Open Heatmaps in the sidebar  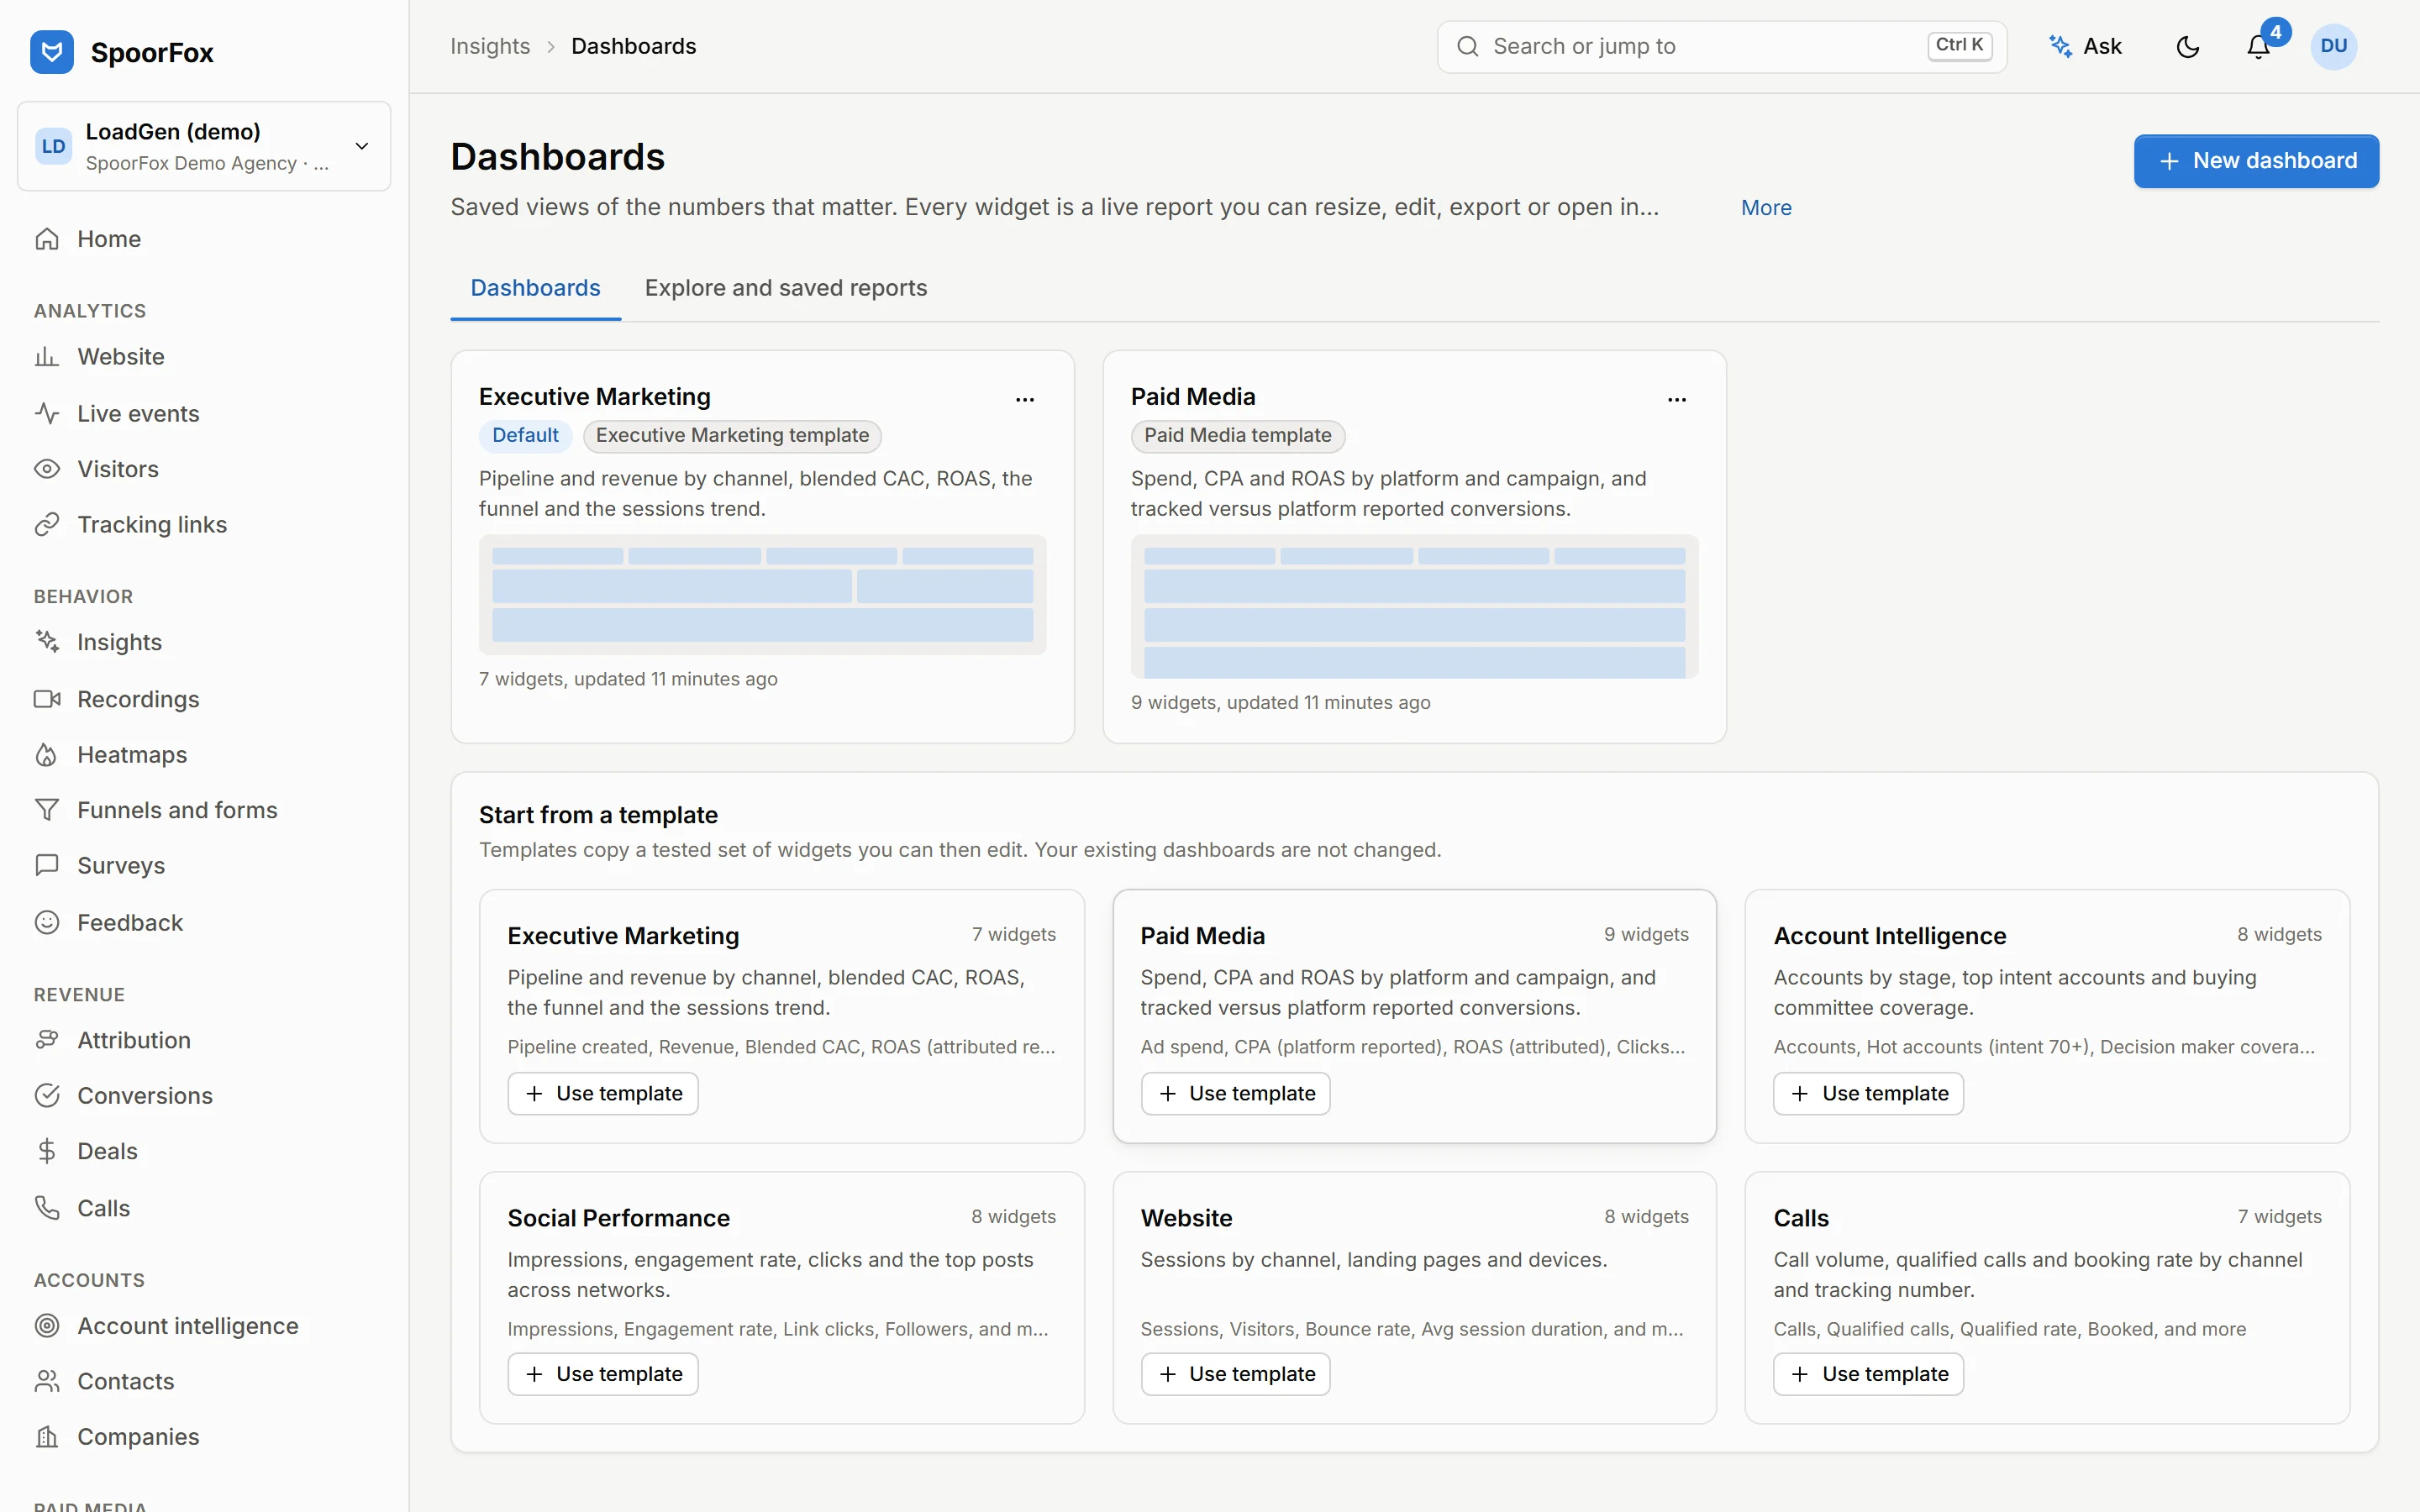click(204, 755)
